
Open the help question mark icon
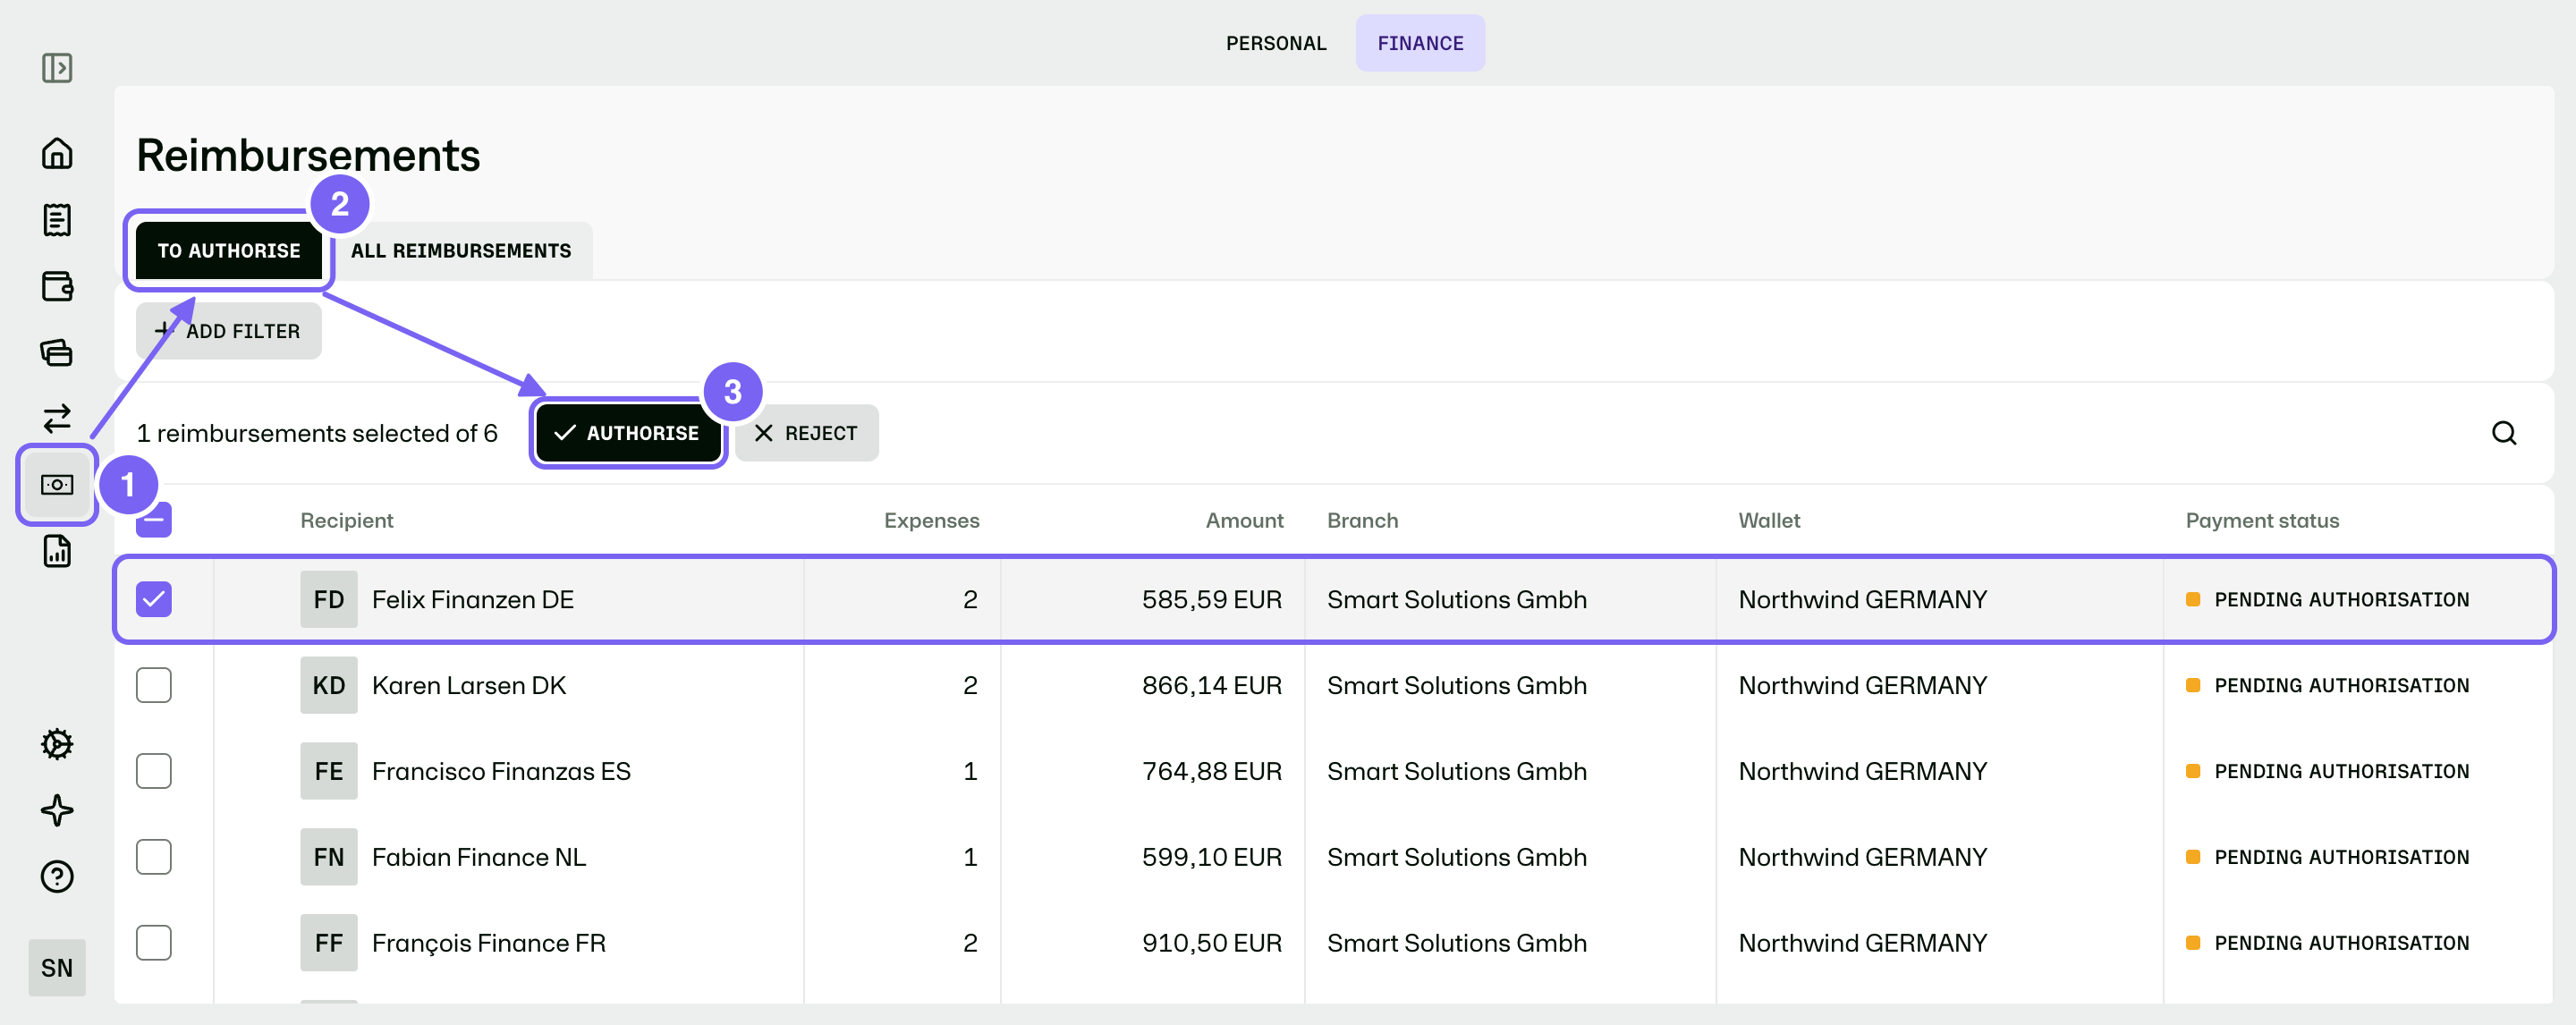tap(57, 876)
